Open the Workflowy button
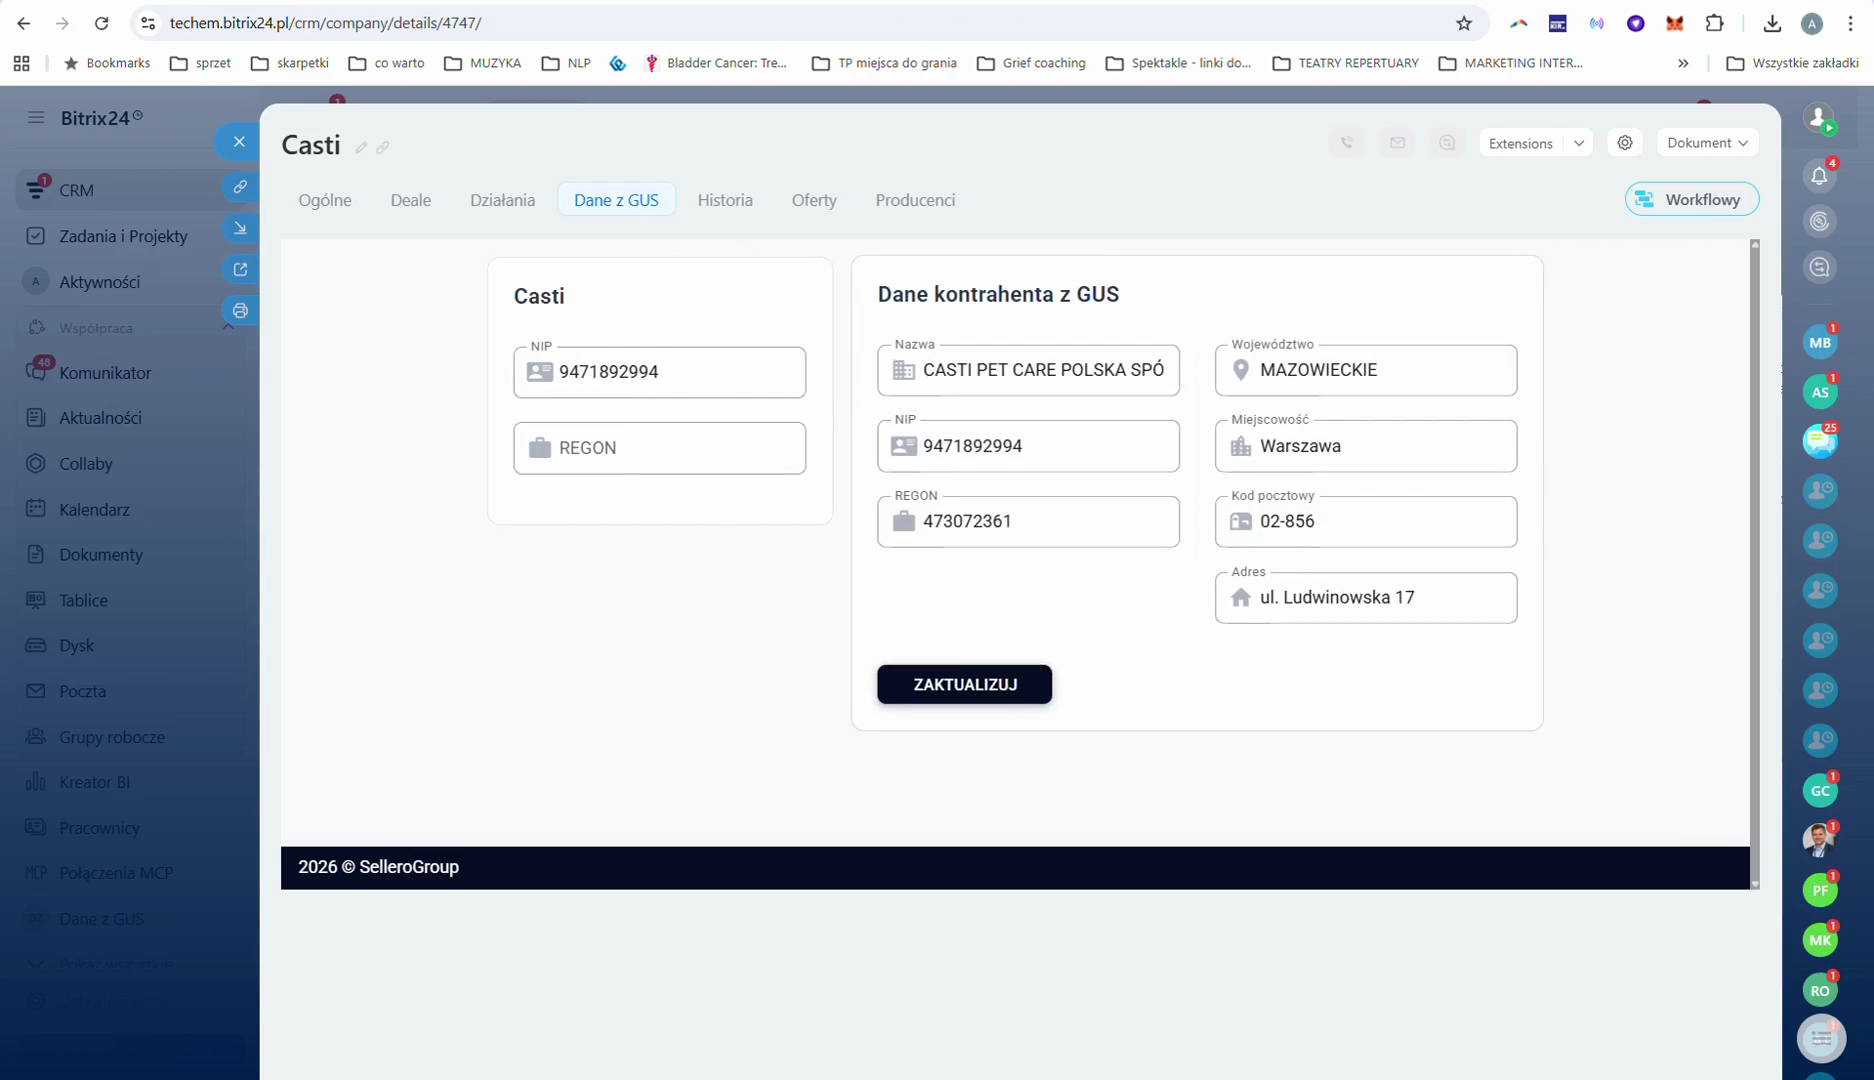This screenshot has width=1874, height=1080. pyautogui.click(x=1691, y=200)
